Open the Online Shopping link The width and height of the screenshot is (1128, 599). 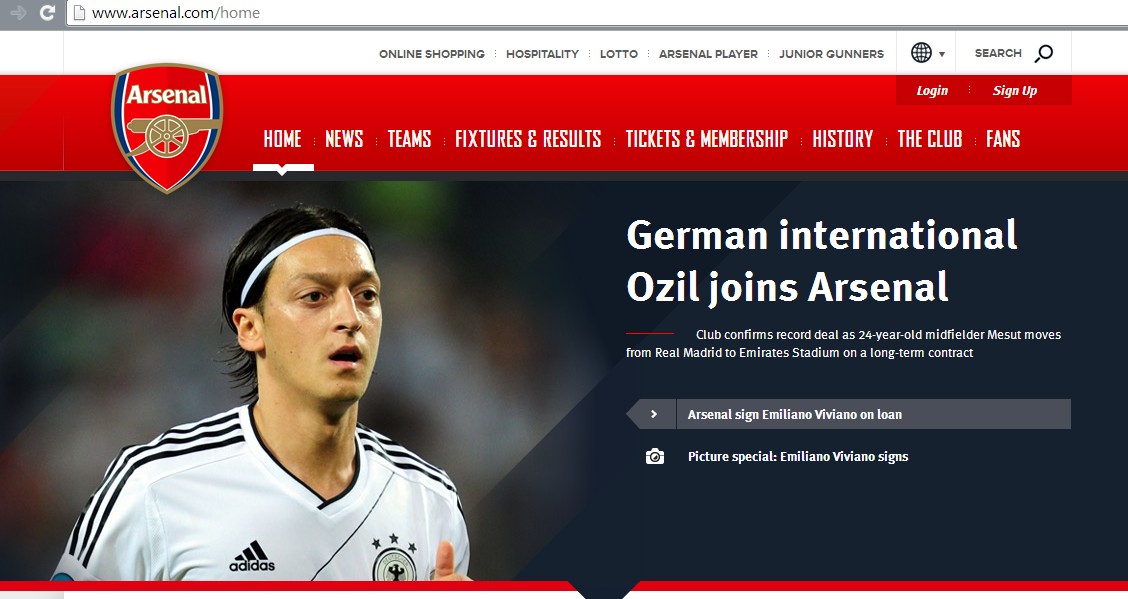click(x=432, y=54)
